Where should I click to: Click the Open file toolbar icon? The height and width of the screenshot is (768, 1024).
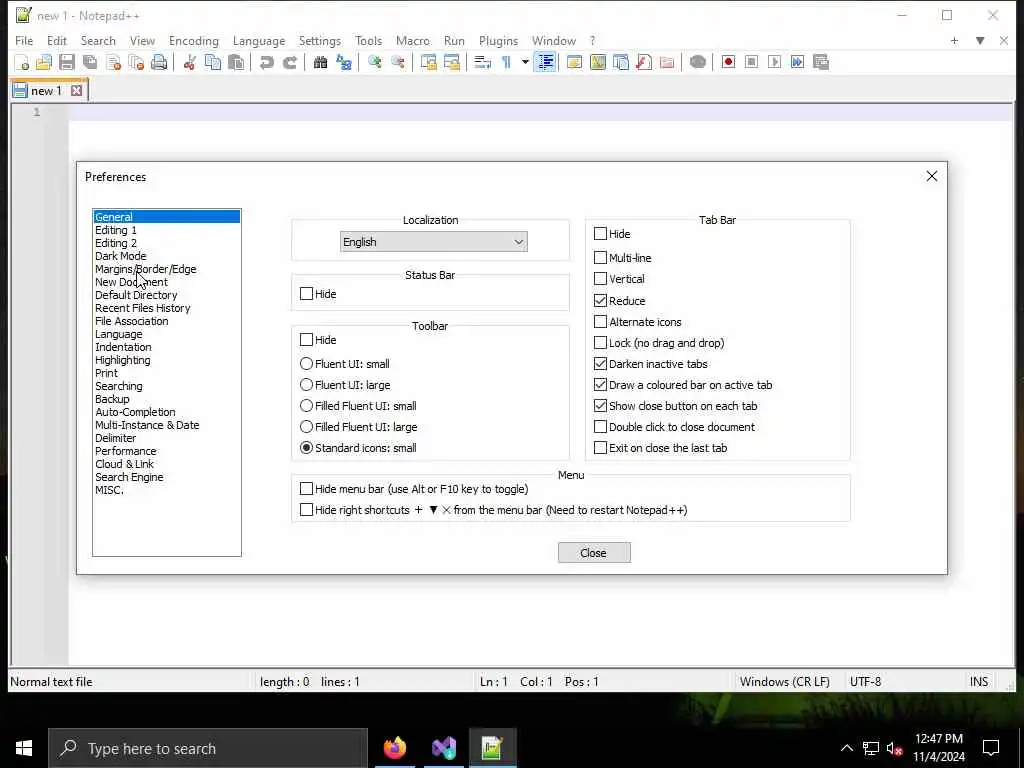click(44, 62)
